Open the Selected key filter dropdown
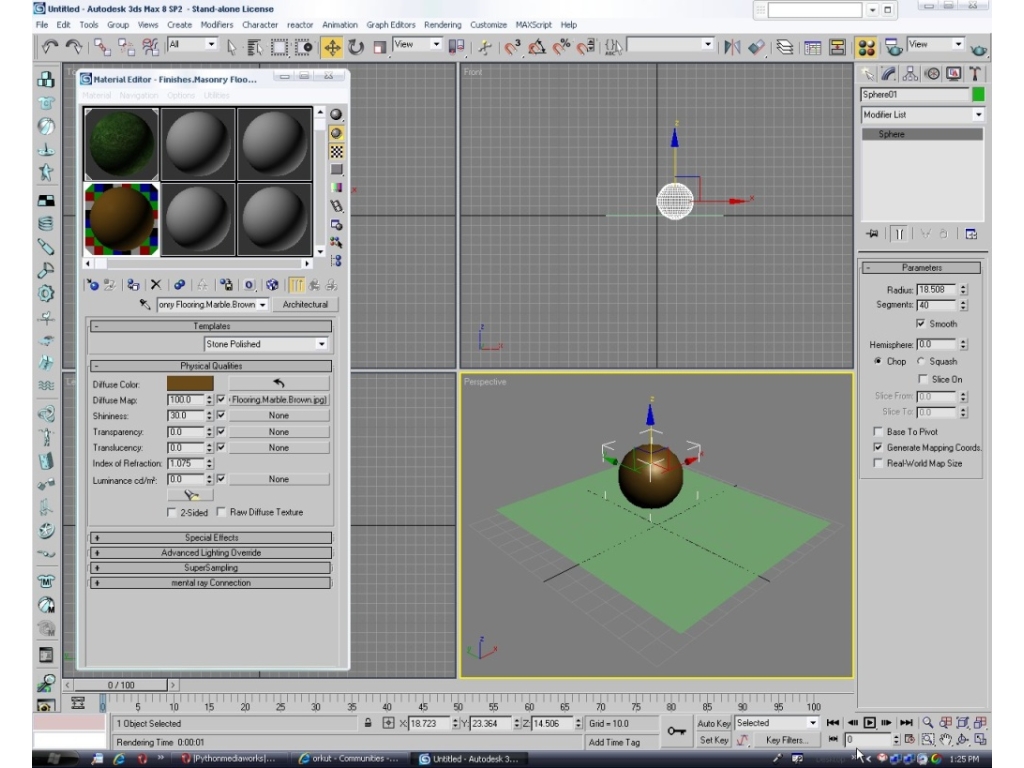This screenshot has width=1024, height=768. click(x=776, y=723)
